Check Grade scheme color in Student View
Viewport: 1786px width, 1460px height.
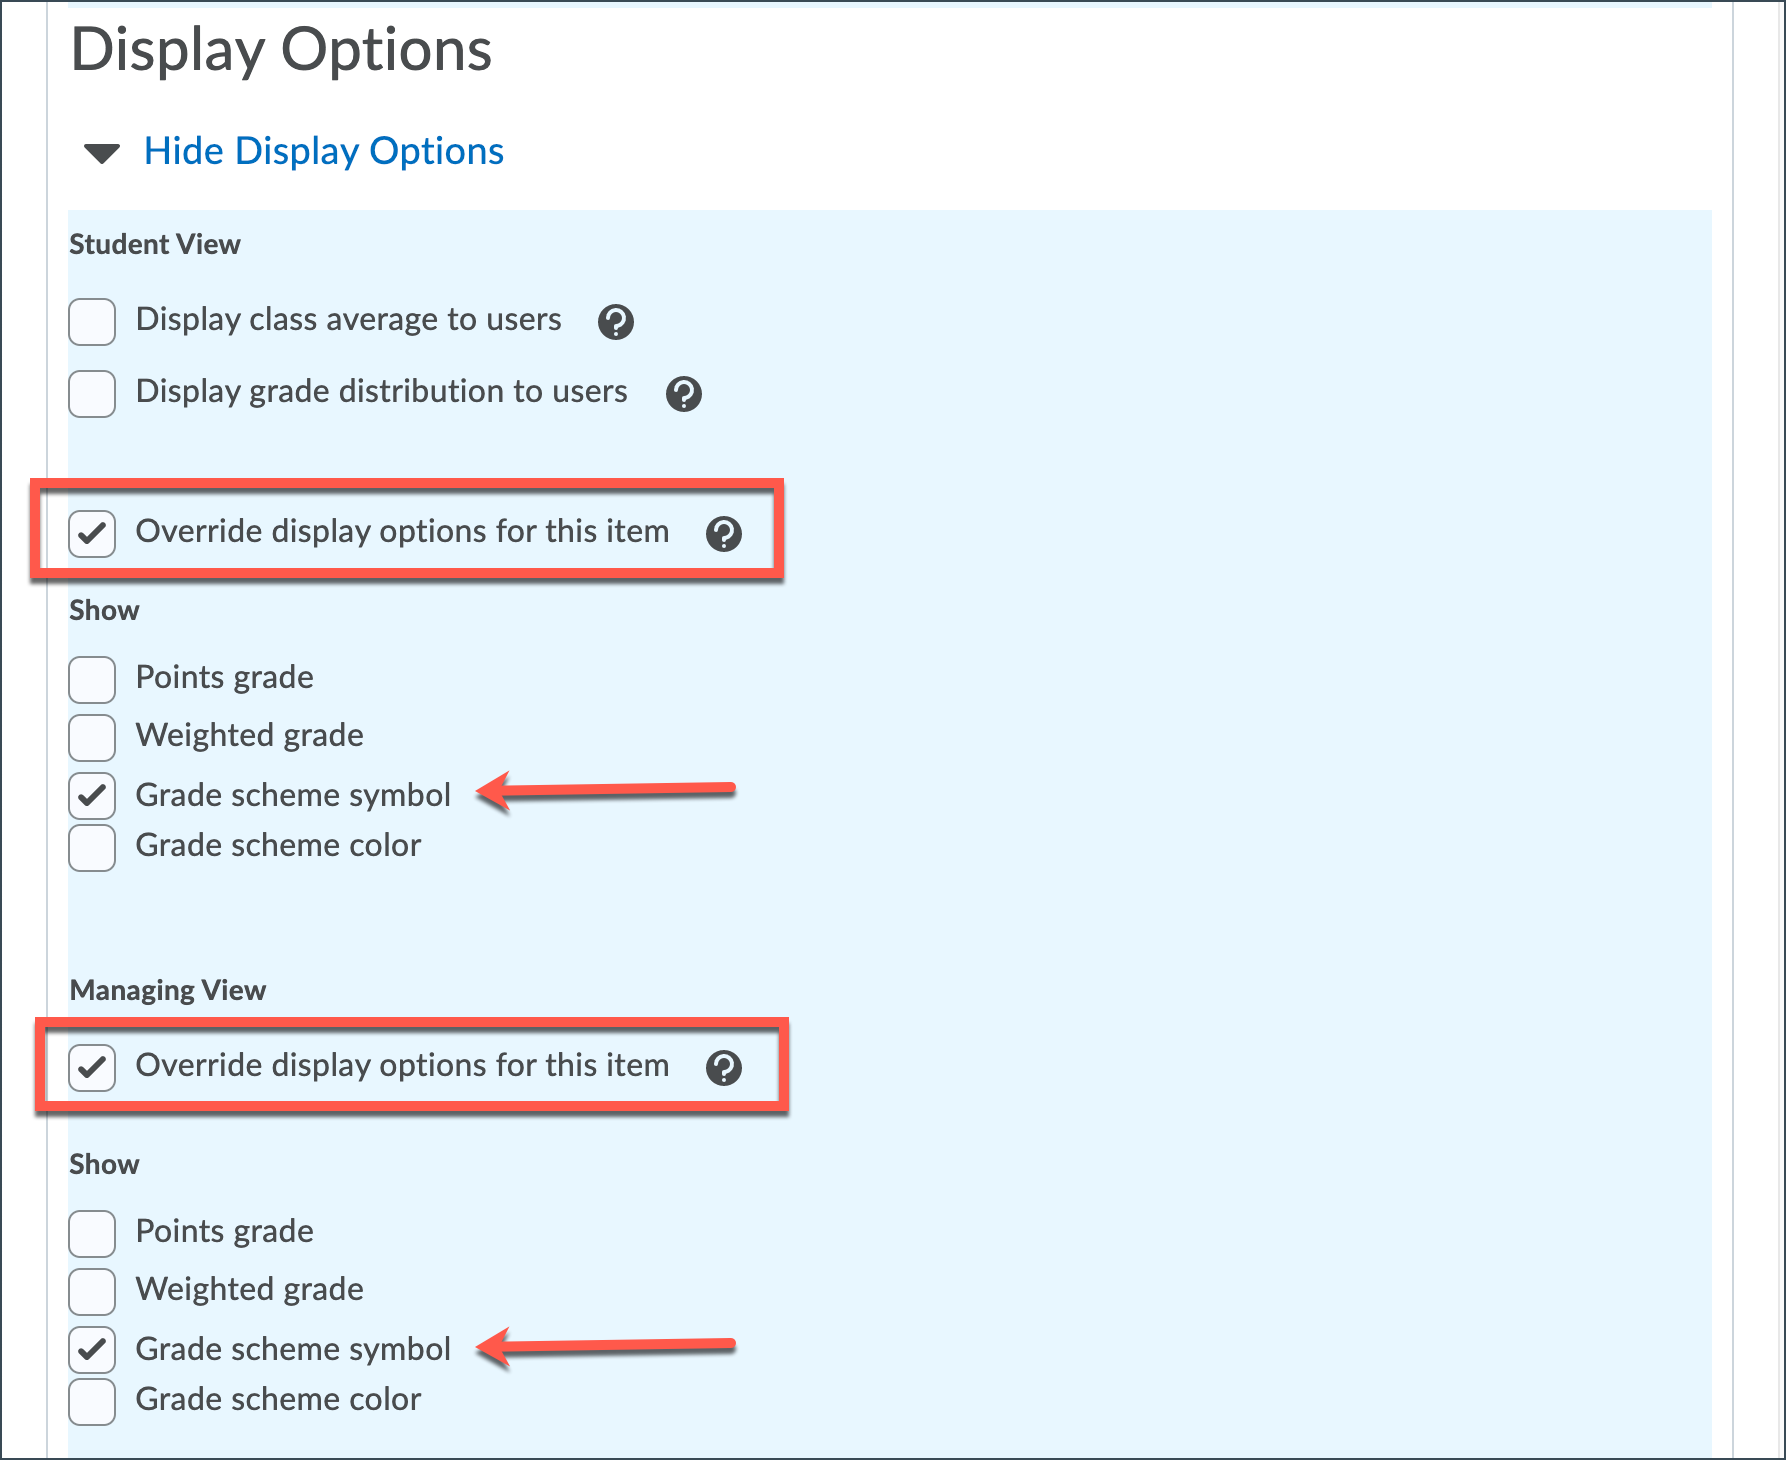[92, 848]
